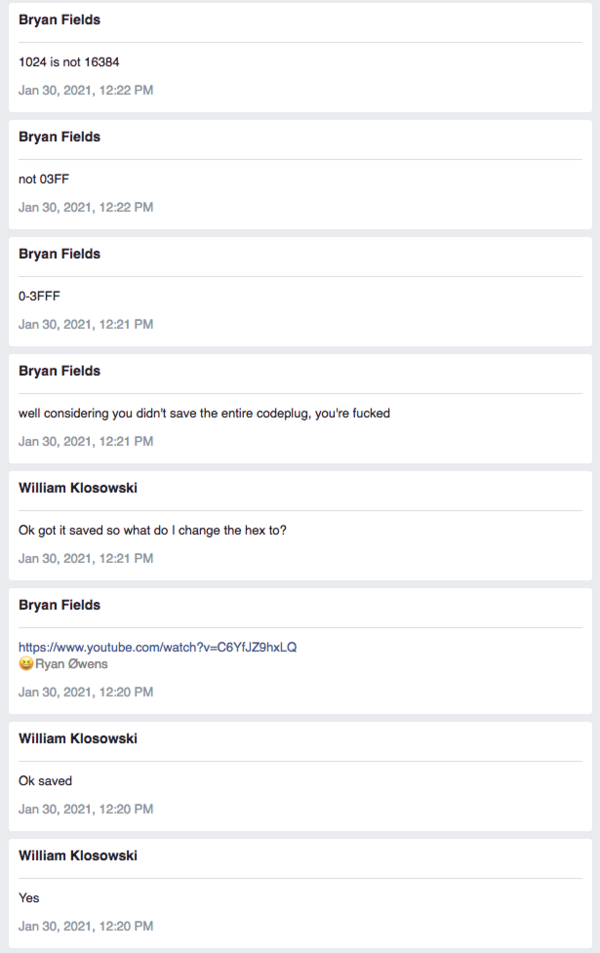
Task: Open the YouTube video link
Action: tap(157, 647)
